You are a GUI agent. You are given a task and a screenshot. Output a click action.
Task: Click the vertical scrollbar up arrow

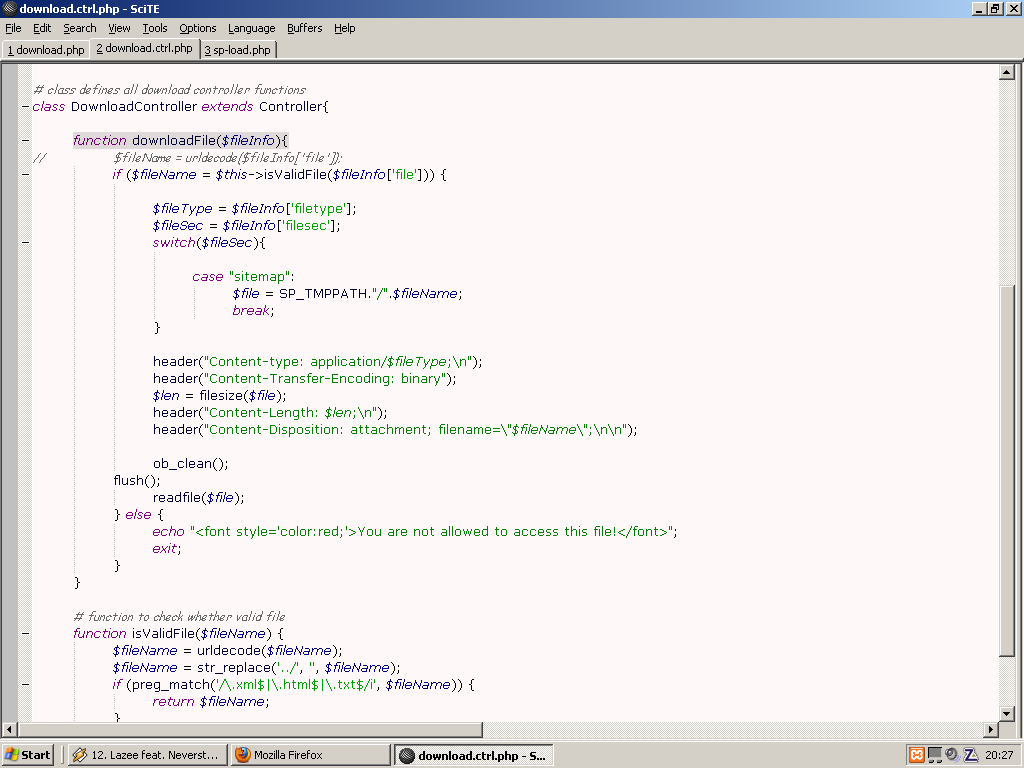click(1006, 72)
